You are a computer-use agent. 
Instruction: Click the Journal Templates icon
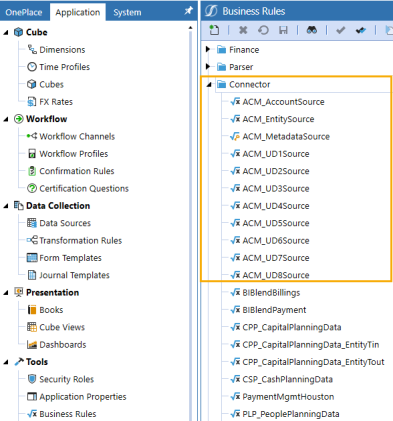(32, 275)
